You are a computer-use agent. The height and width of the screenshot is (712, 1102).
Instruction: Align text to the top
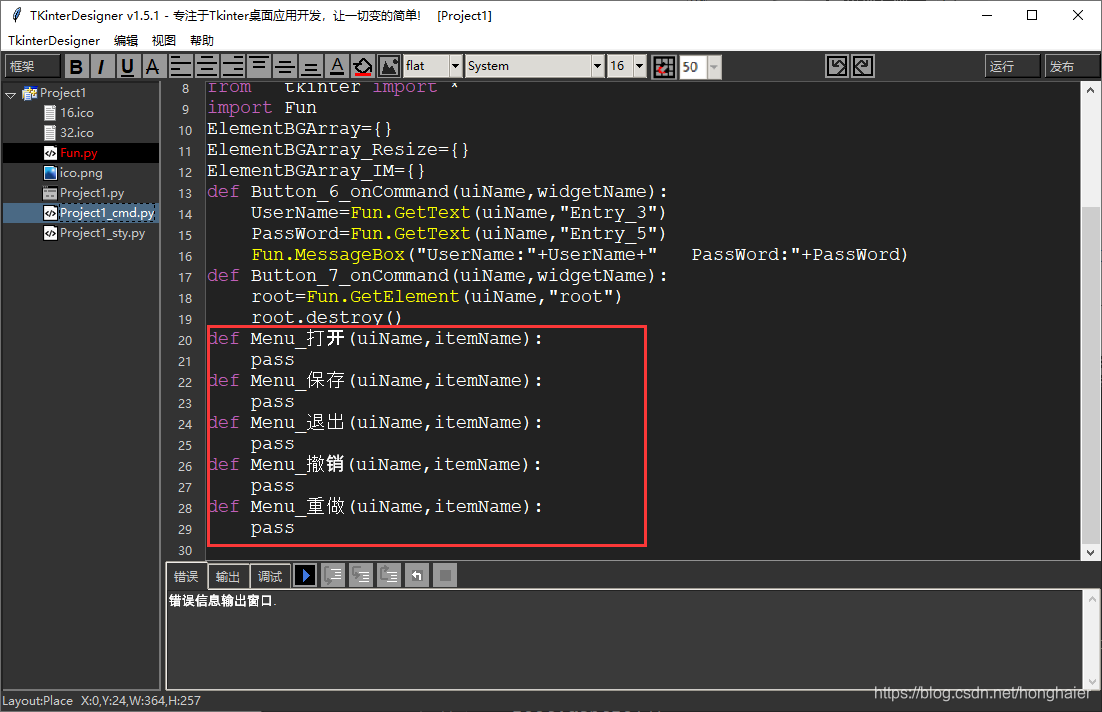[259, 67]
